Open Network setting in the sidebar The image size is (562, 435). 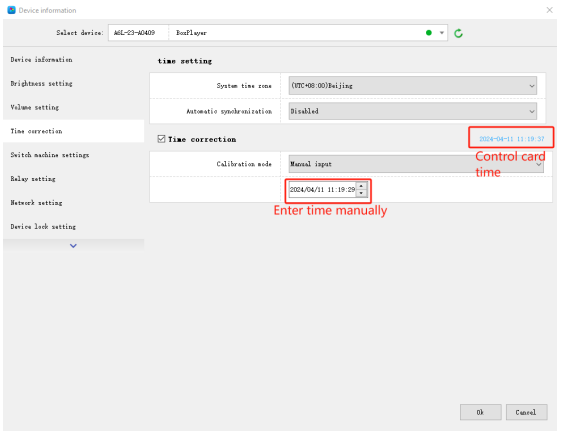36,203
